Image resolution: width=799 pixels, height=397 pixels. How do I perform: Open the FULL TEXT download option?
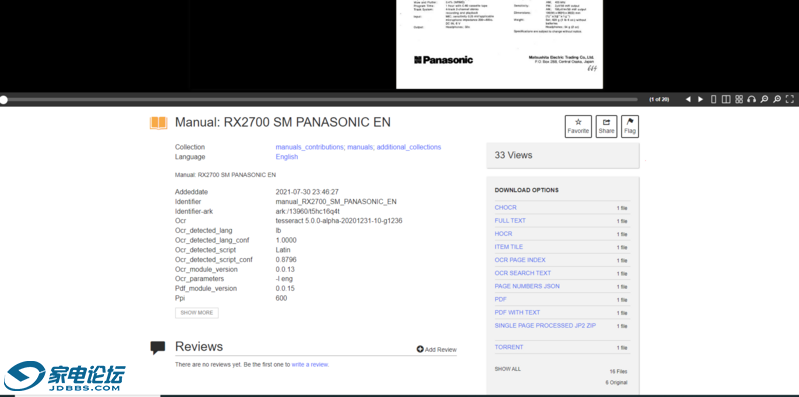click(510, 221)
